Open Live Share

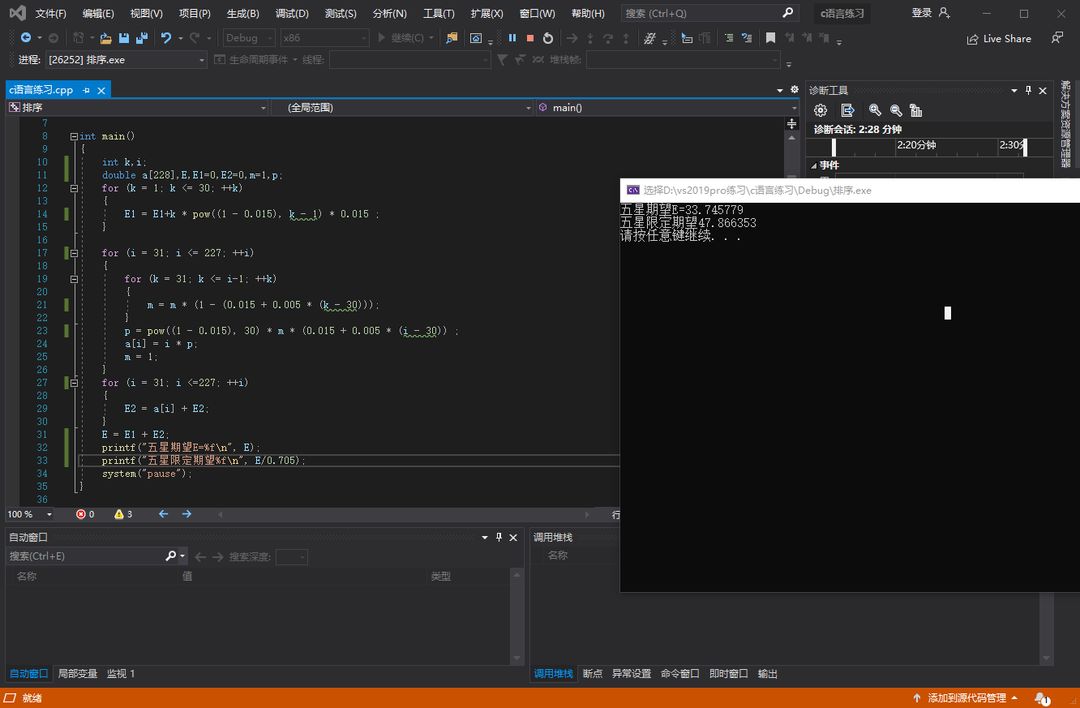click(999, 39)
